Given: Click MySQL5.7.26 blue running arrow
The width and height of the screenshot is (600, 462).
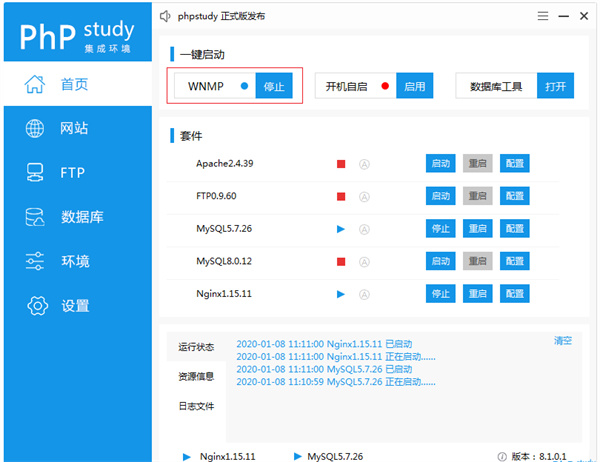Looking at the screenshot, I should point(341,229).
